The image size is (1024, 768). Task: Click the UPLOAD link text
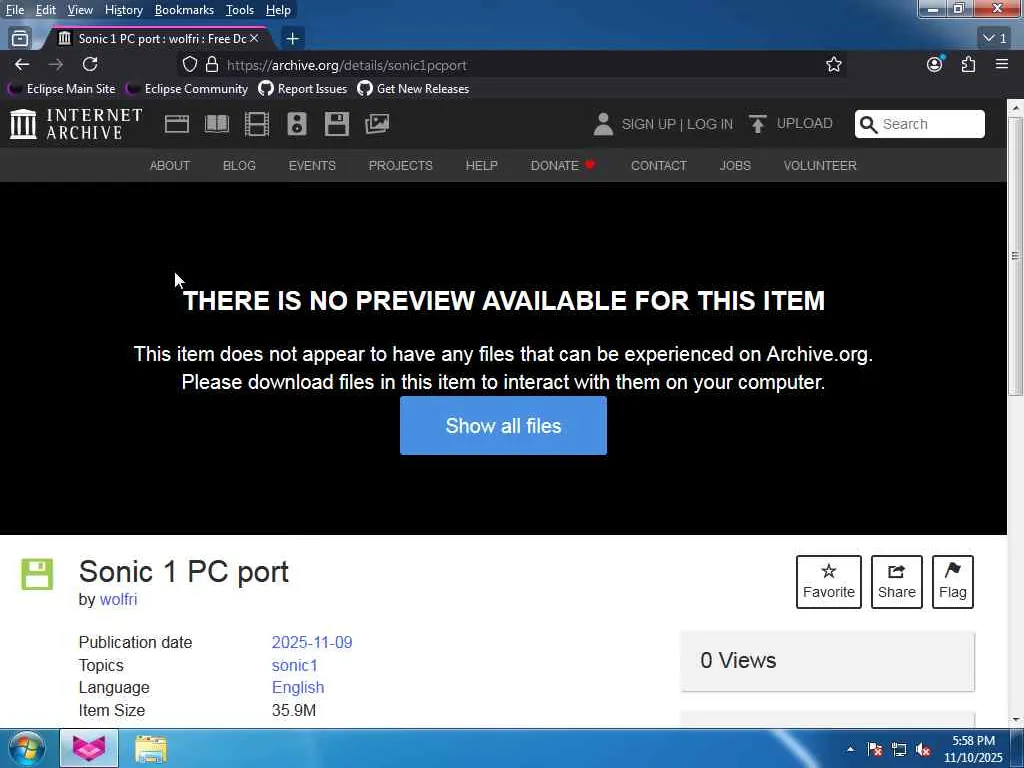805,123
